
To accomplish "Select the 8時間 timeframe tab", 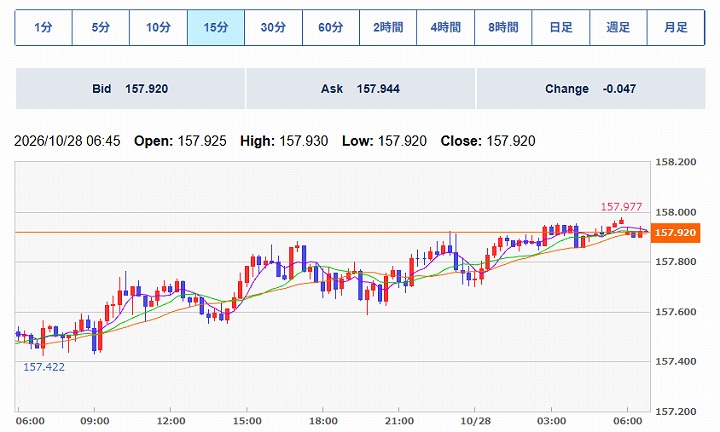I will click(503, 28).
